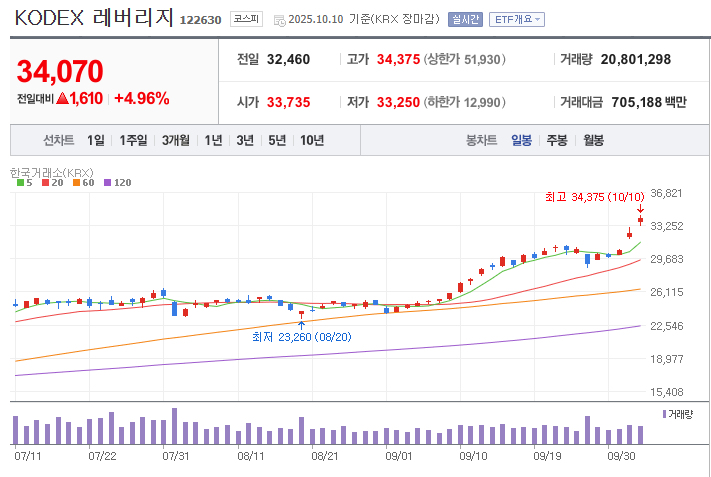The width and height of the screenshot is (711, 477).
Task: Click the 22,546 price axis label
Action: pyautogui.click(x=666, y=326)
